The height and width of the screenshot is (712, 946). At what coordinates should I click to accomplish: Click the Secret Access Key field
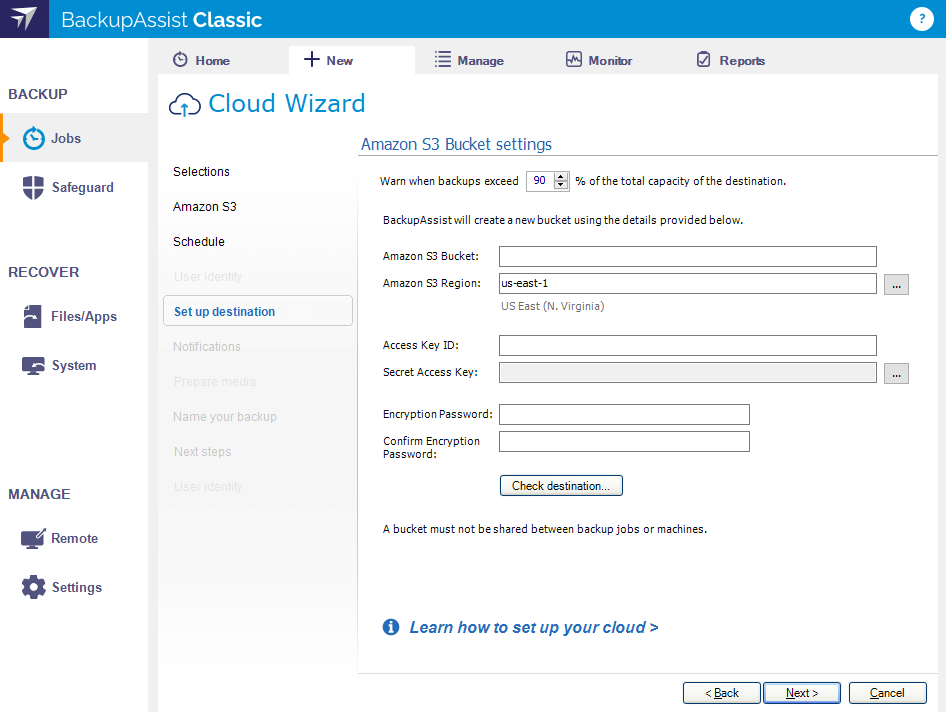687,372
